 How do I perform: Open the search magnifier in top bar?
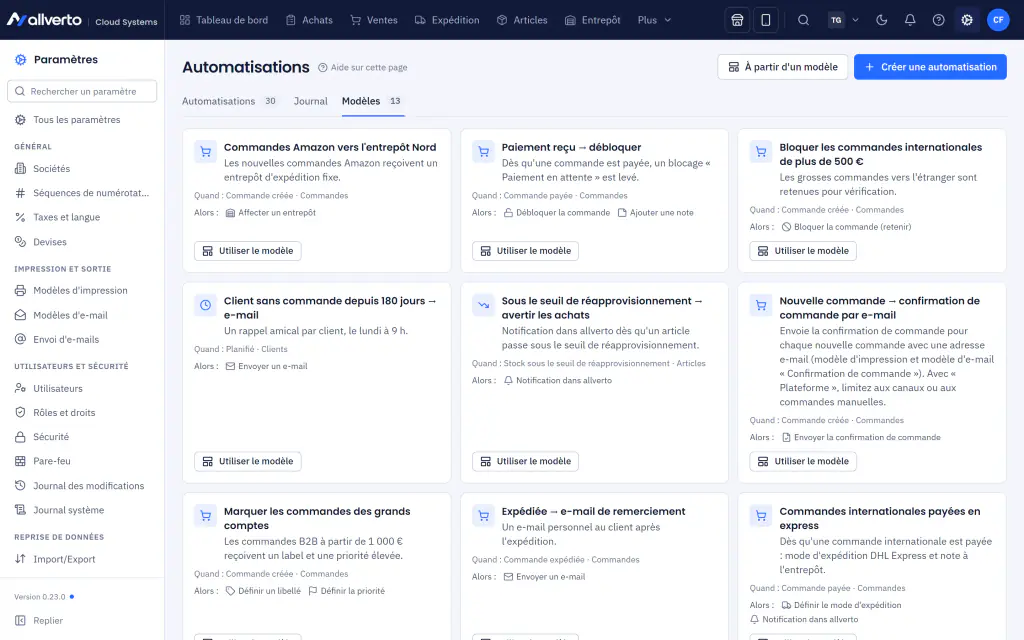[x=803, y=20]
